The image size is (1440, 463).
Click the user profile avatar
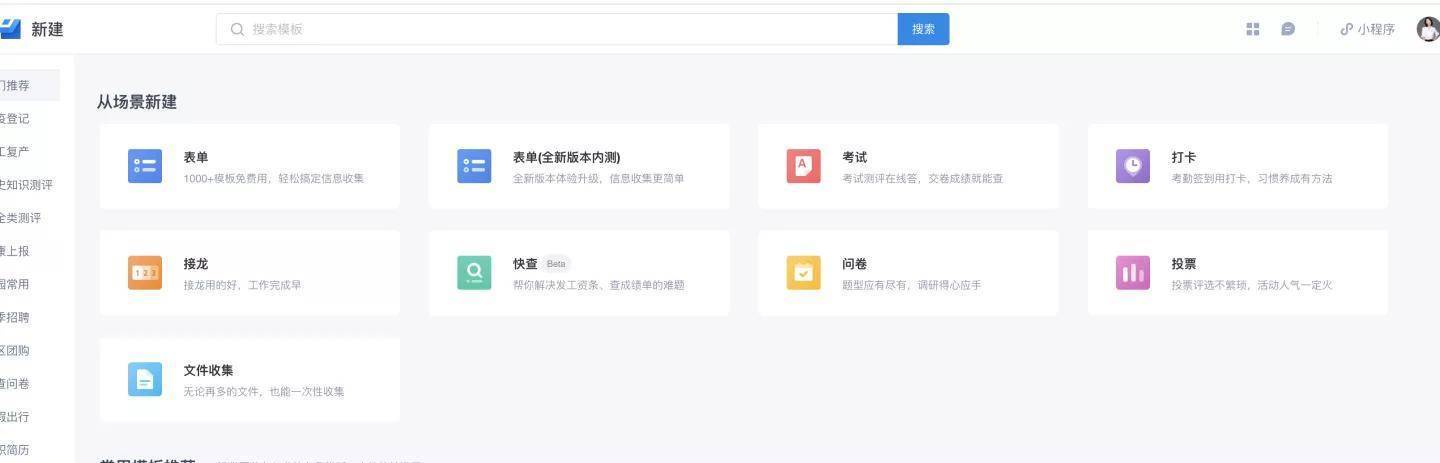point(1428,29)
